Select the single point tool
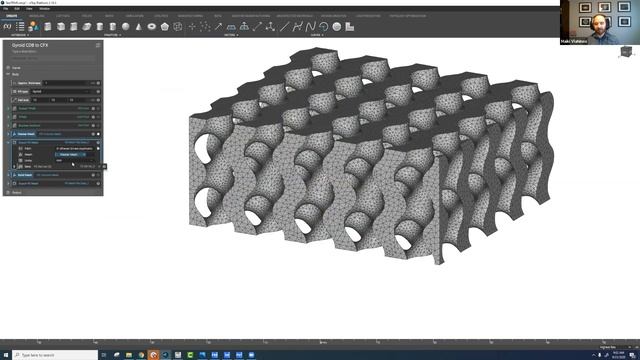 (192, 27)
